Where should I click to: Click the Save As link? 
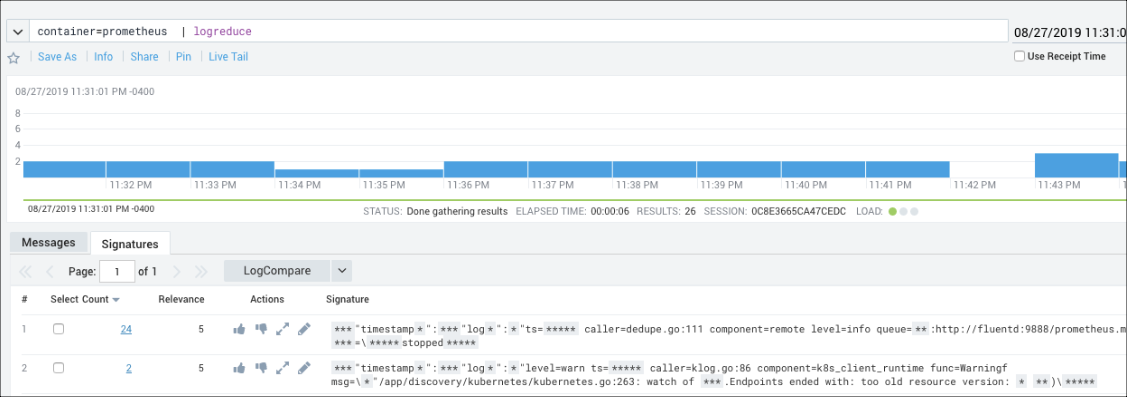point(58,57)
